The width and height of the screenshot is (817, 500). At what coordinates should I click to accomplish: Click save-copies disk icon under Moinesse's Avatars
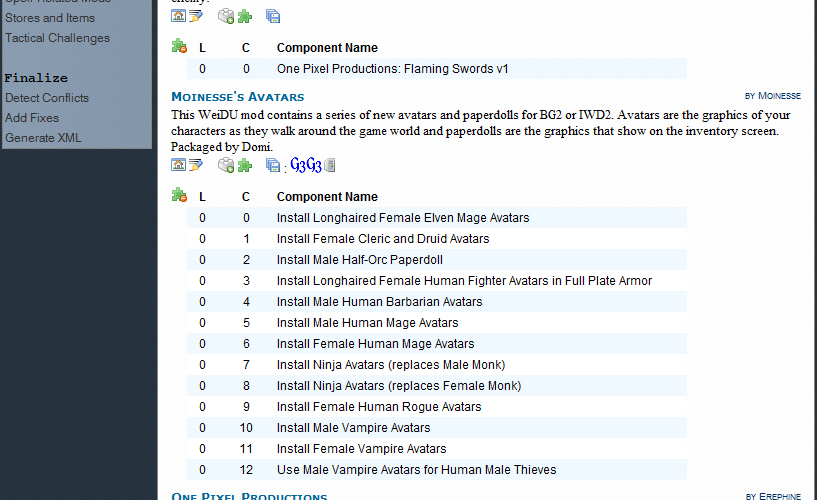(273, 165)
